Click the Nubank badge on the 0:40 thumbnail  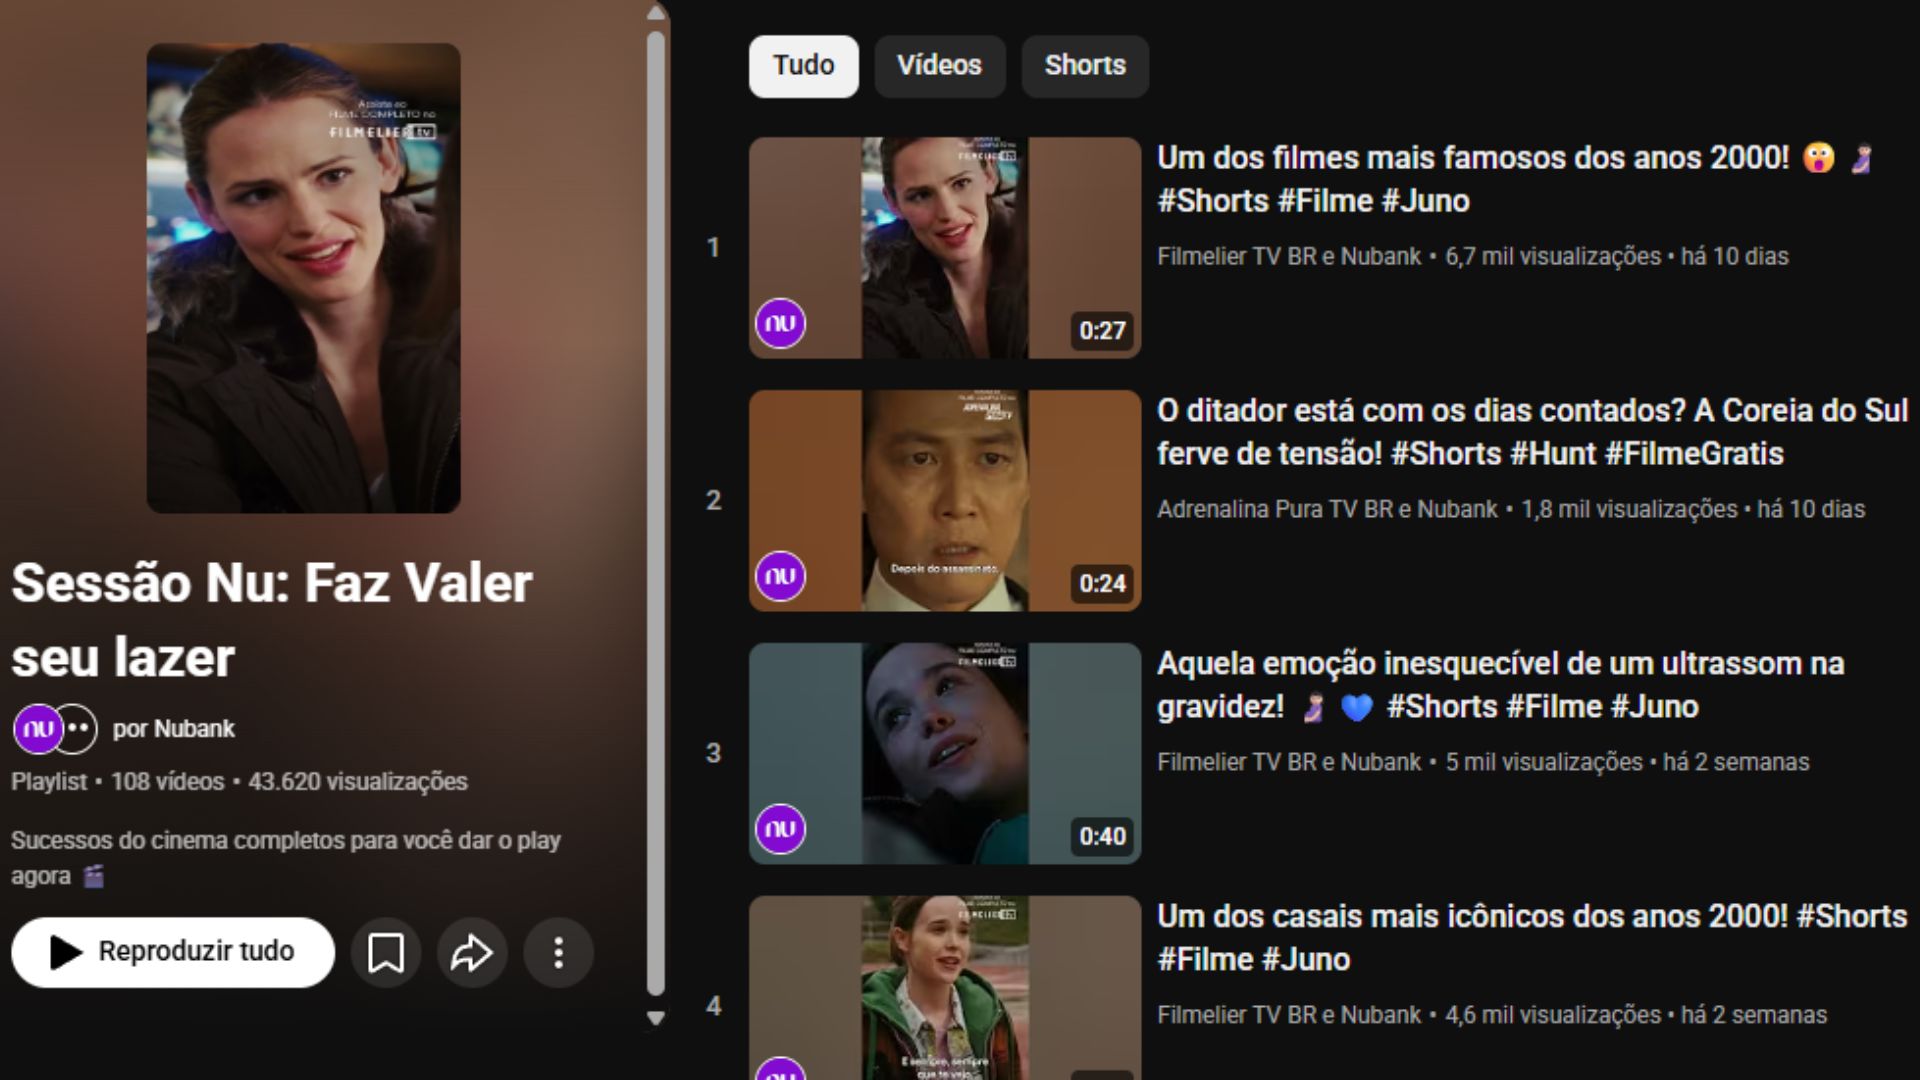pyautogui.click(x=780, y=830)
